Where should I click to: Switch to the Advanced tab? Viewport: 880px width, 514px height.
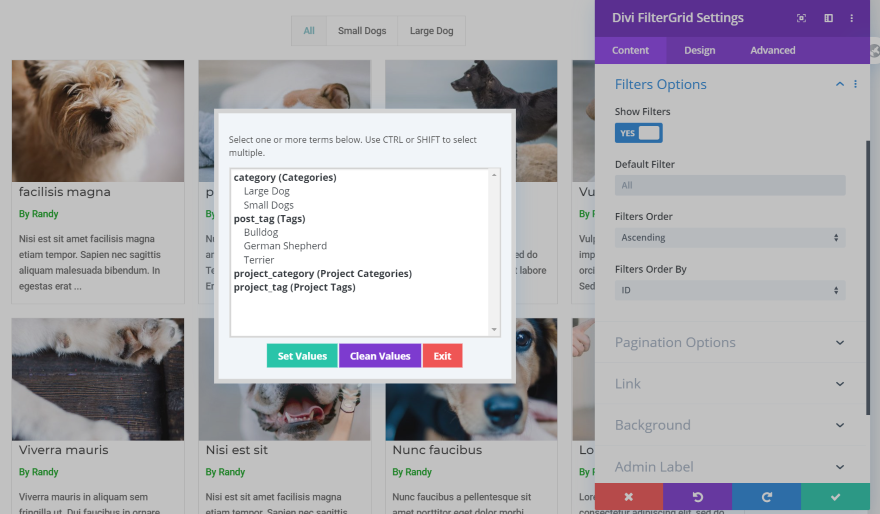tap(772, 51)
